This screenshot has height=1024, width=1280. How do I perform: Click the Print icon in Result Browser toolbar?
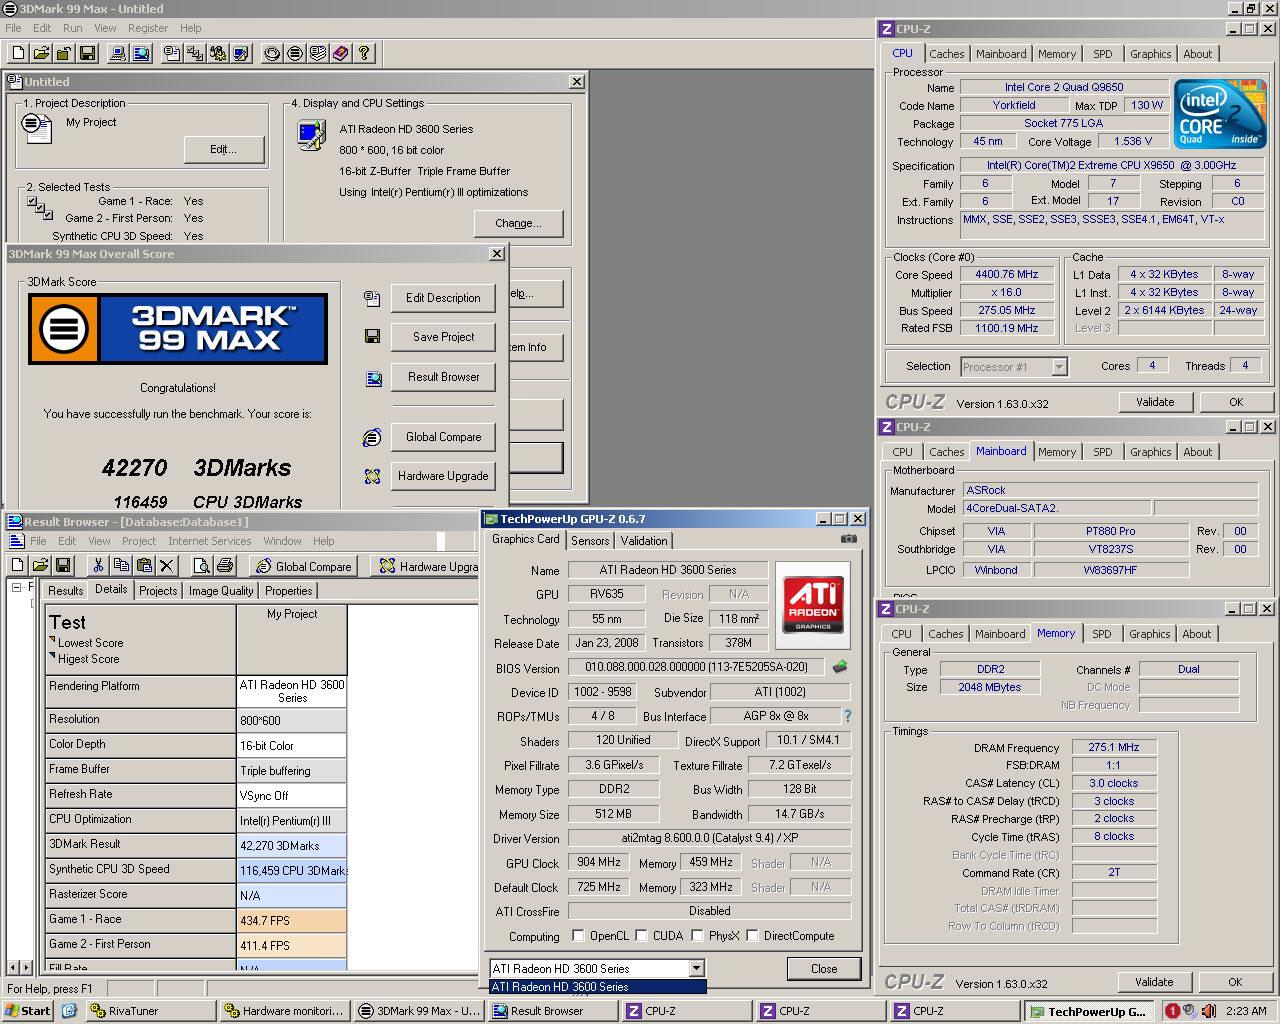tap(225, 566)
